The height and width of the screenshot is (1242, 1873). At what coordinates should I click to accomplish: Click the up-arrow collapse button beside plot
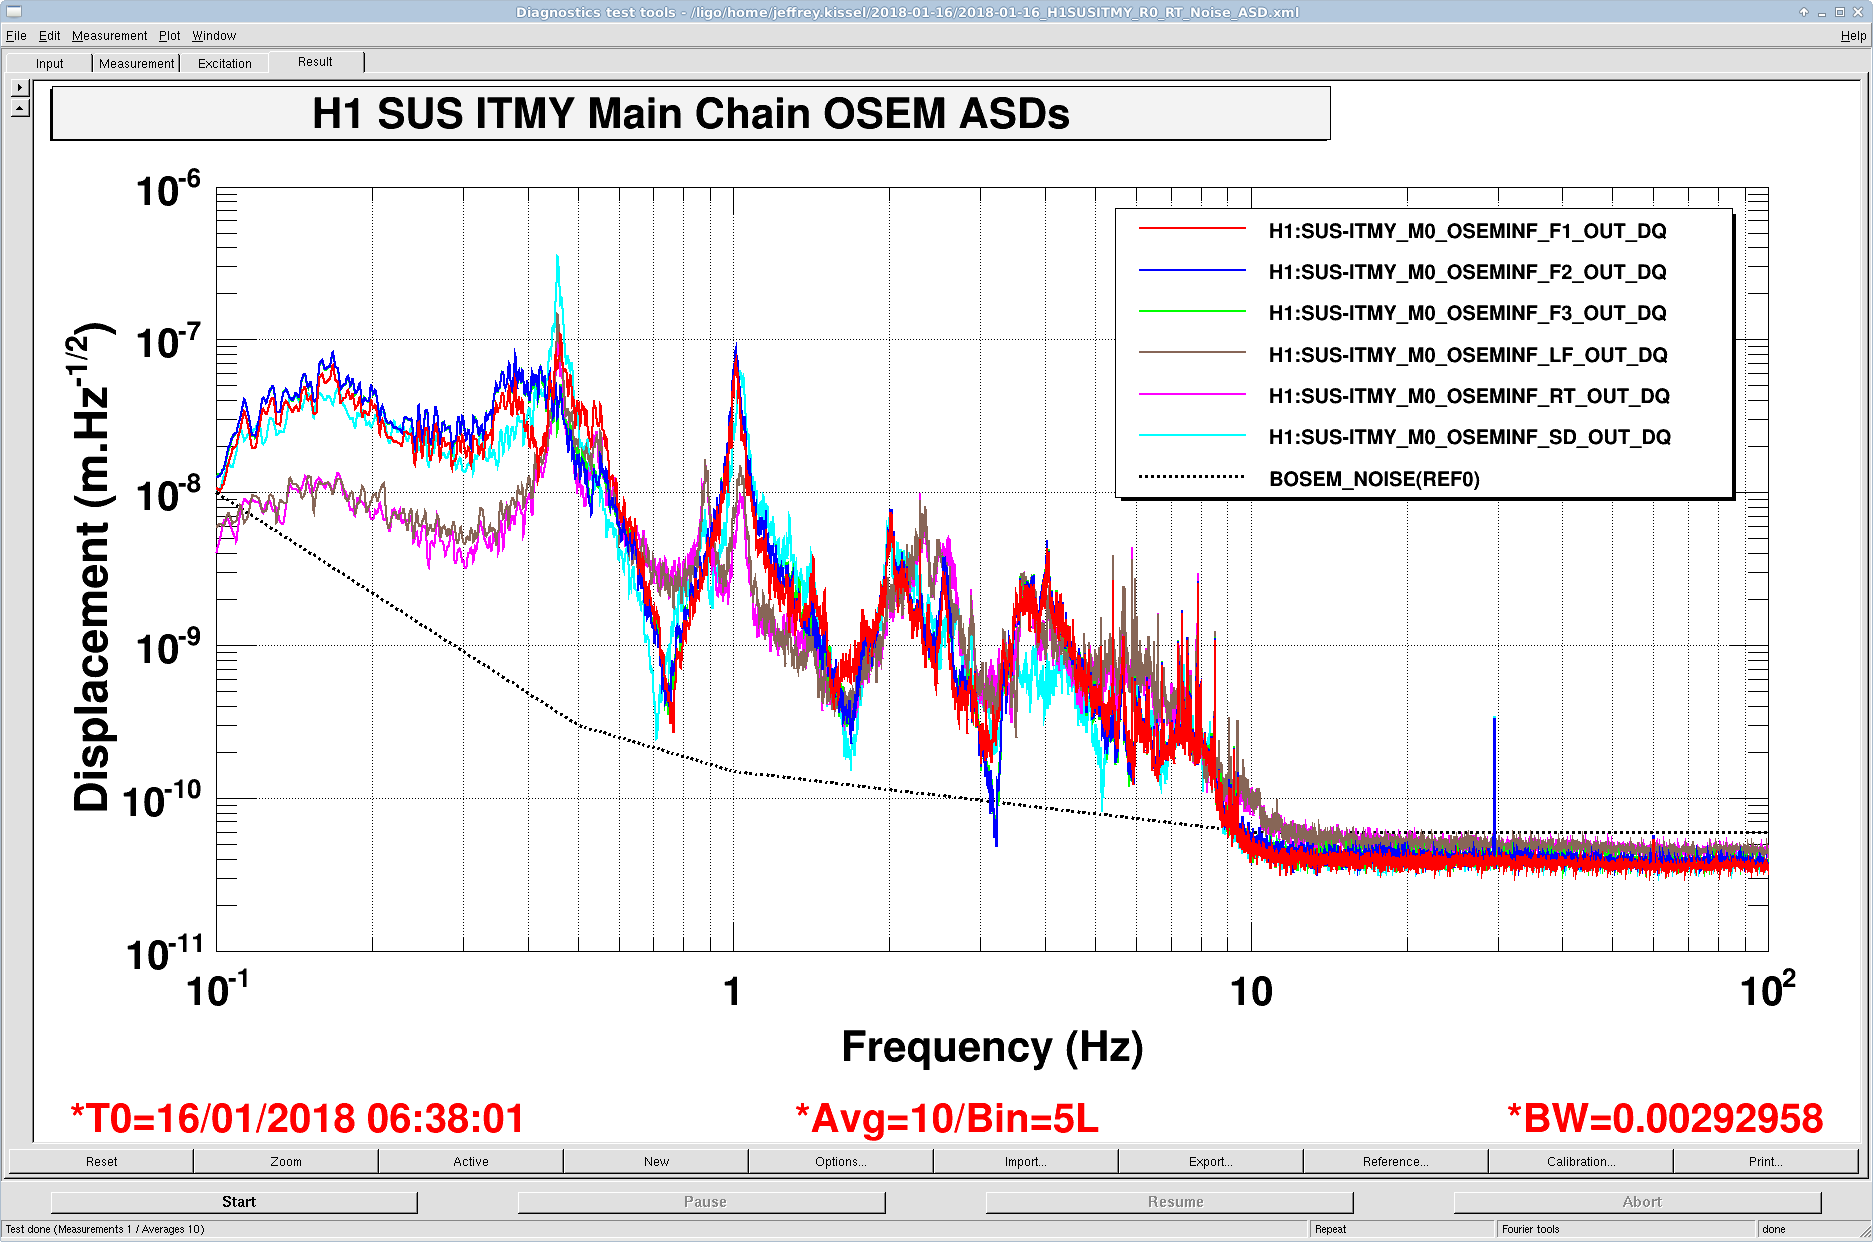20,107
